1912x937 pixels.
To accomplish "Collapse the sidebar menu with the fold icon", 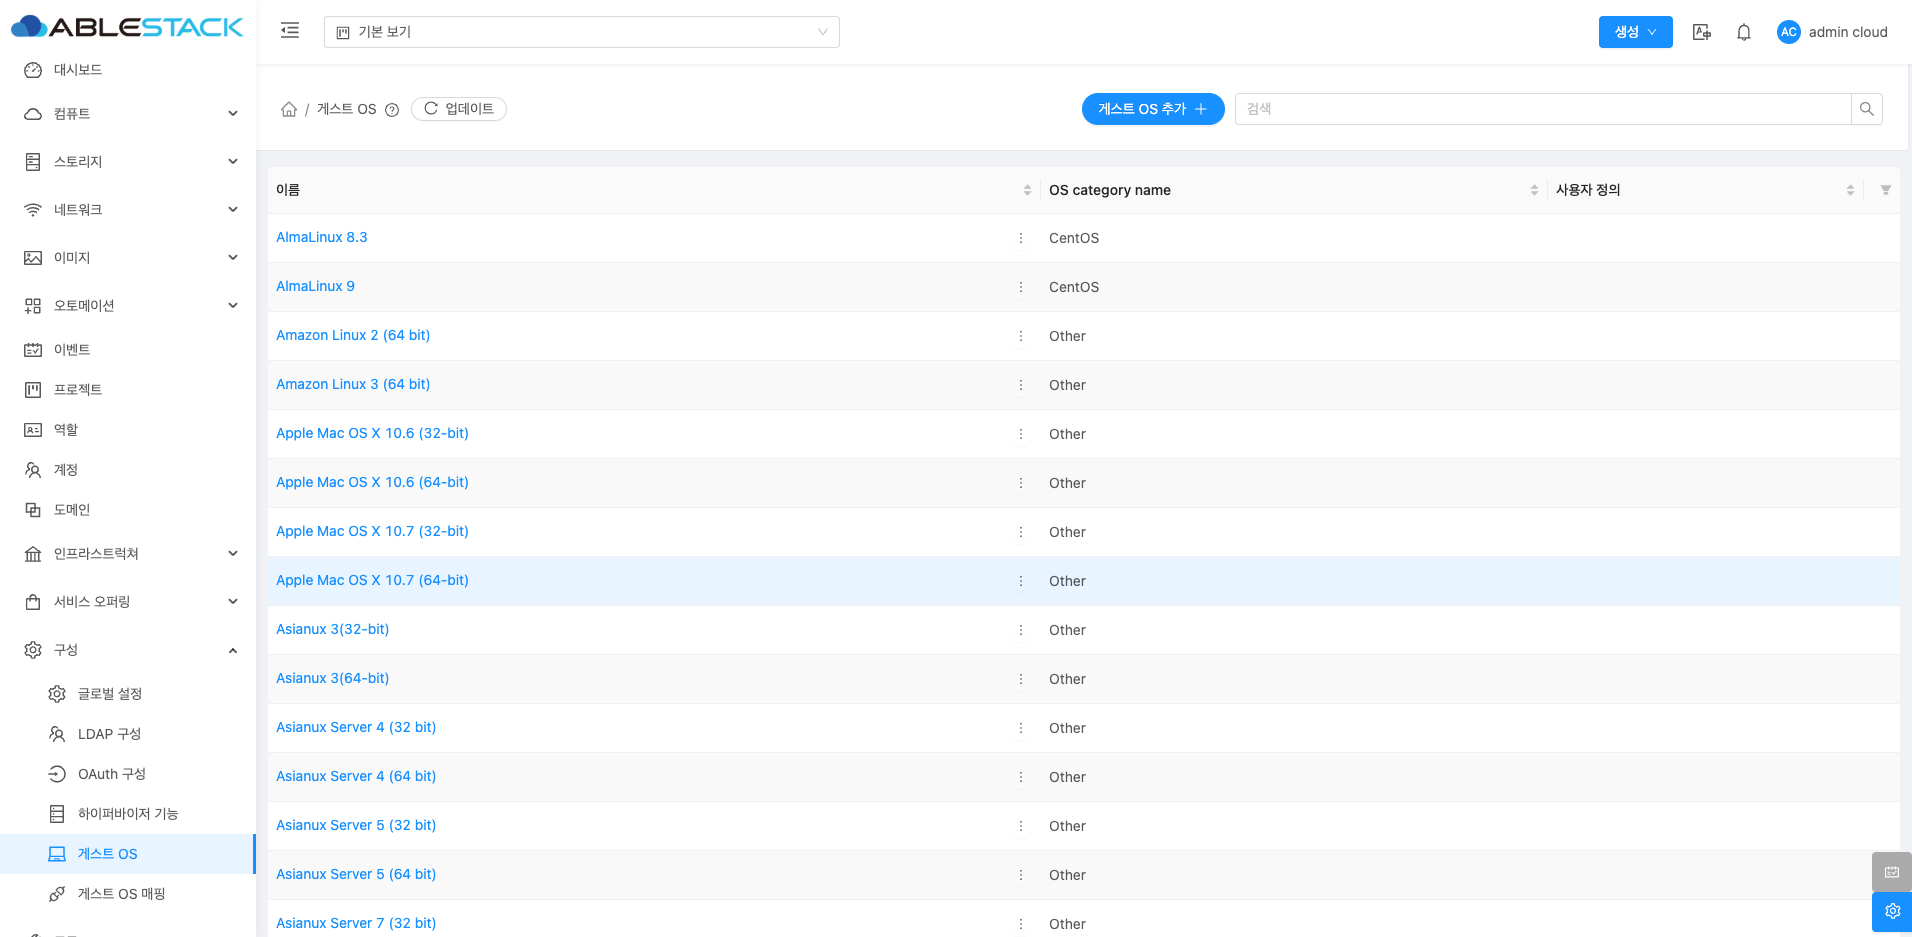I will click(x=290, y=31).
